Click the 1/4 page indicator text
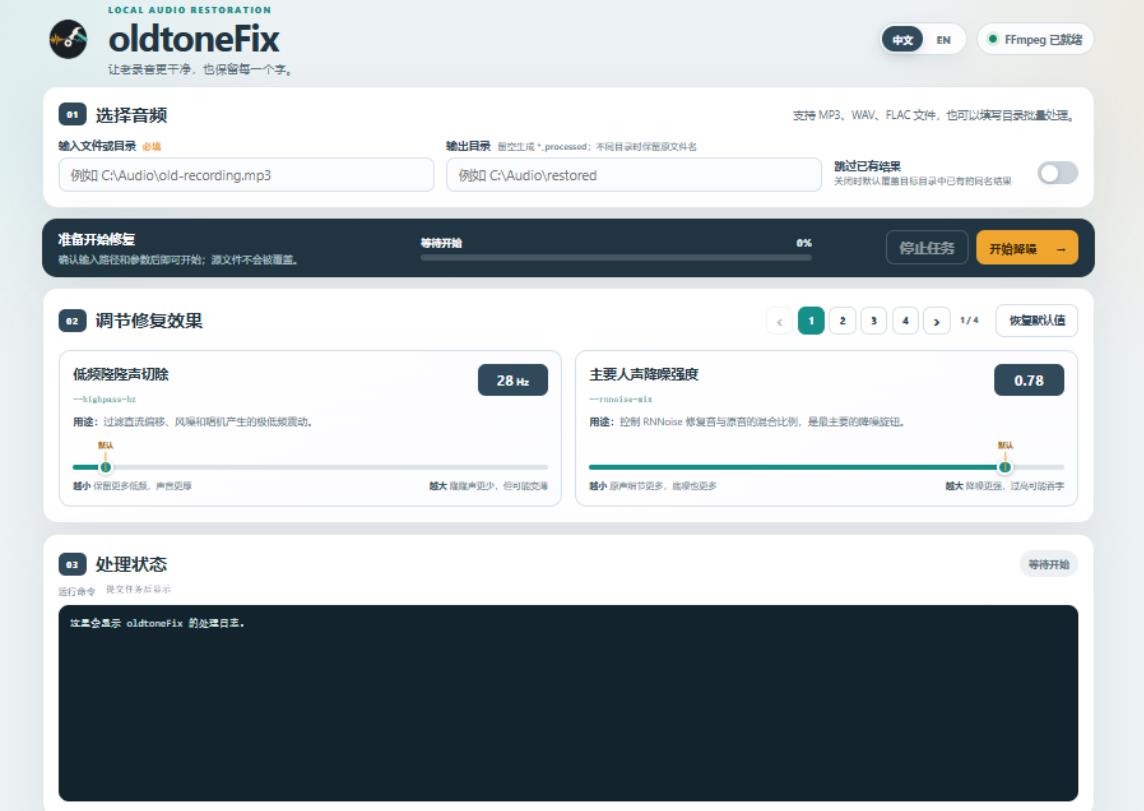This screenshot has height=811, width=1144. coord(969,320)
